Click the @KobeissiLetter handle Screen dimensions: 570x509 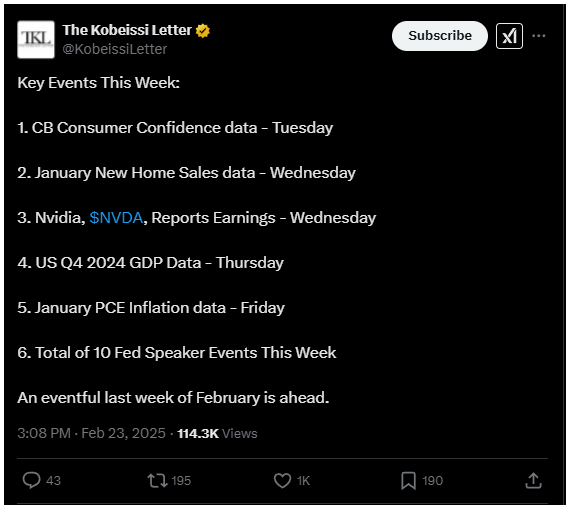point(115,49)
